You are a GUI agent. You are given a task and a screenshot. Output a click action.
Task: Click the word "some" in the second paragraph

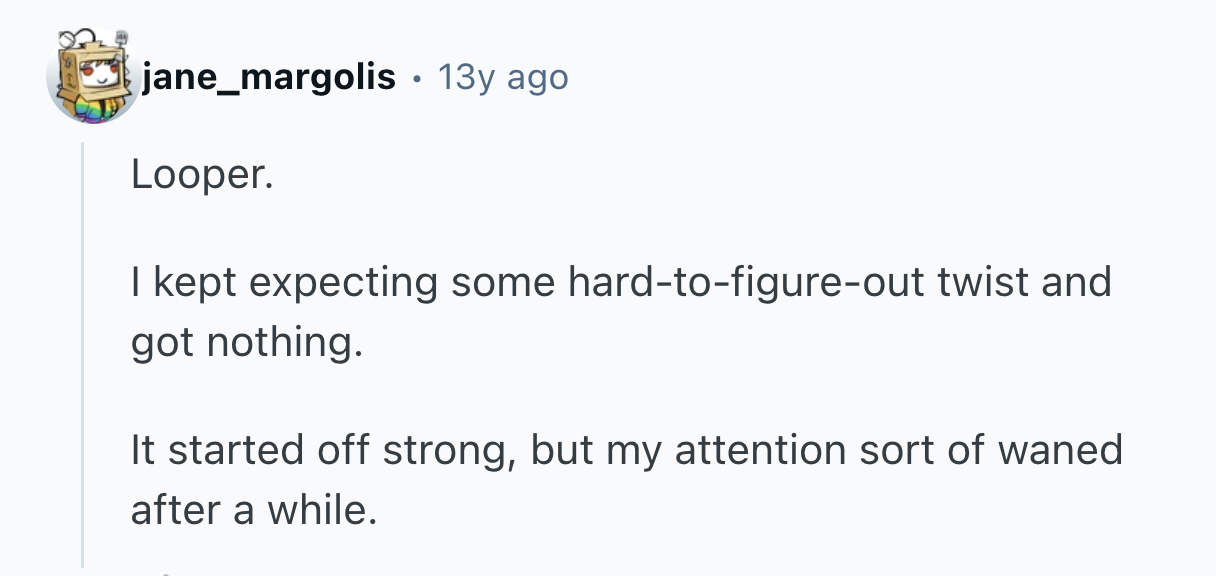coord(502,282)
